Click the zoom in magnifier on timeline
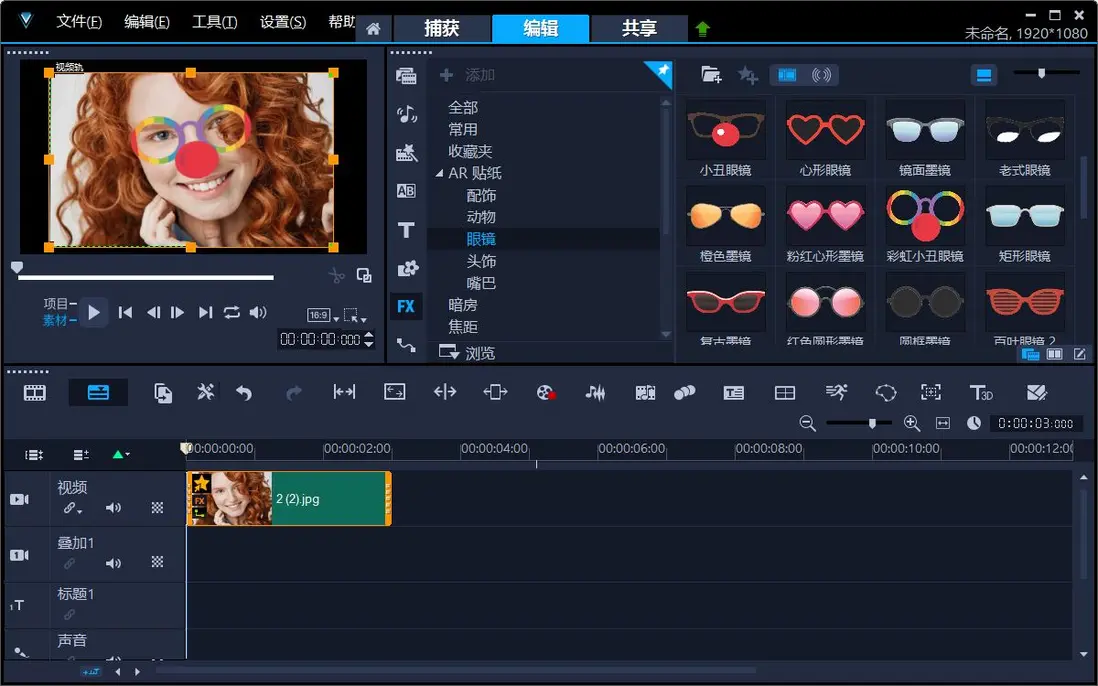Image resolution: width=1098 pixels, height=686 pixels. coord(911,423)
